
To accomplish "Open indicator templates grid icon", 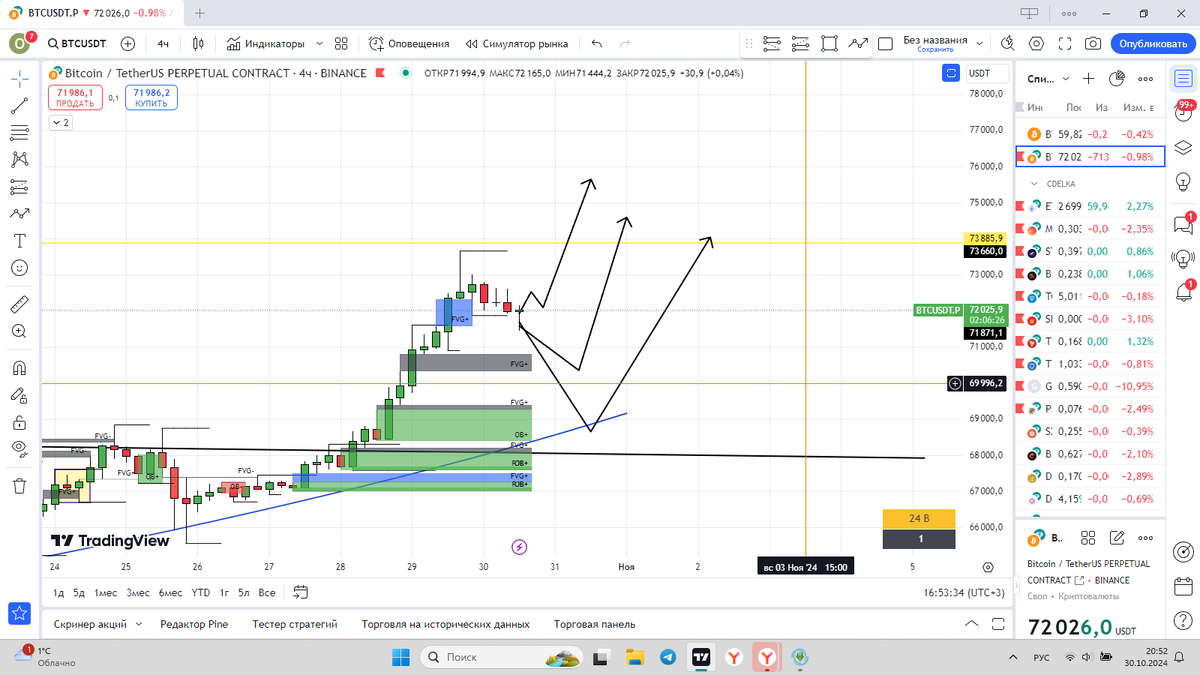I will [341, 44].
